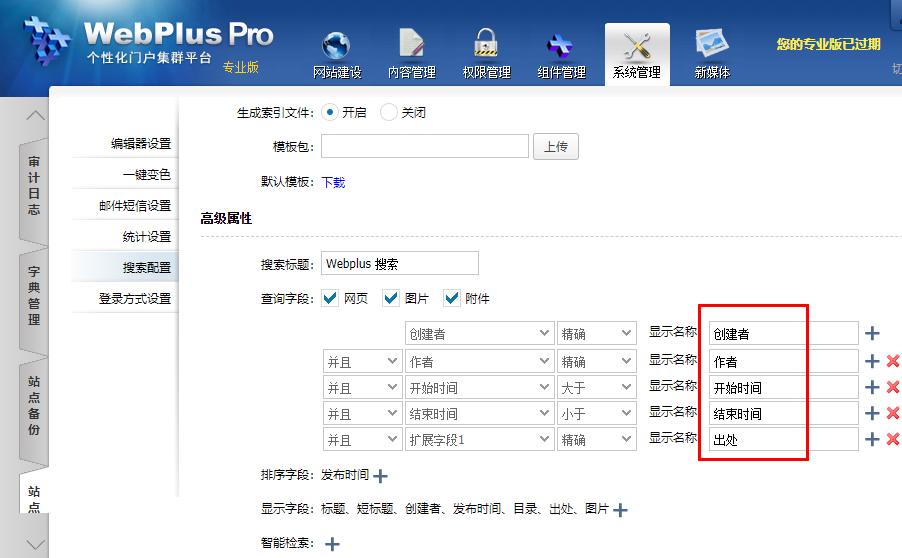Select the 关闭 radio for index file generation
The height and width of the screenshot is (558, 902).
(x=388, y=112)
